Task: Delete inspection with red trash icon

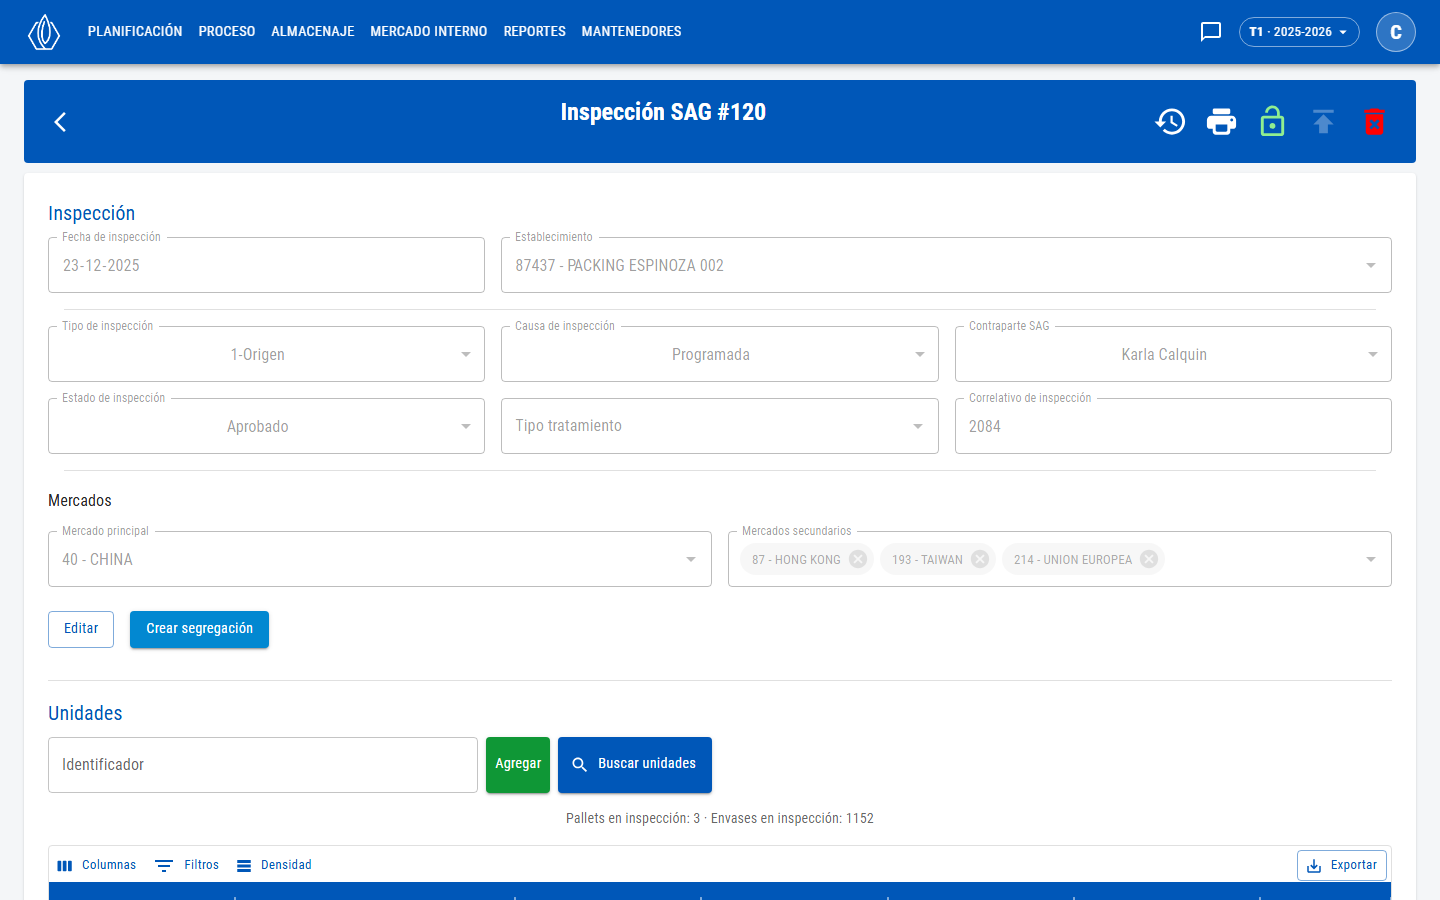Action: (x=1374, y=122)
